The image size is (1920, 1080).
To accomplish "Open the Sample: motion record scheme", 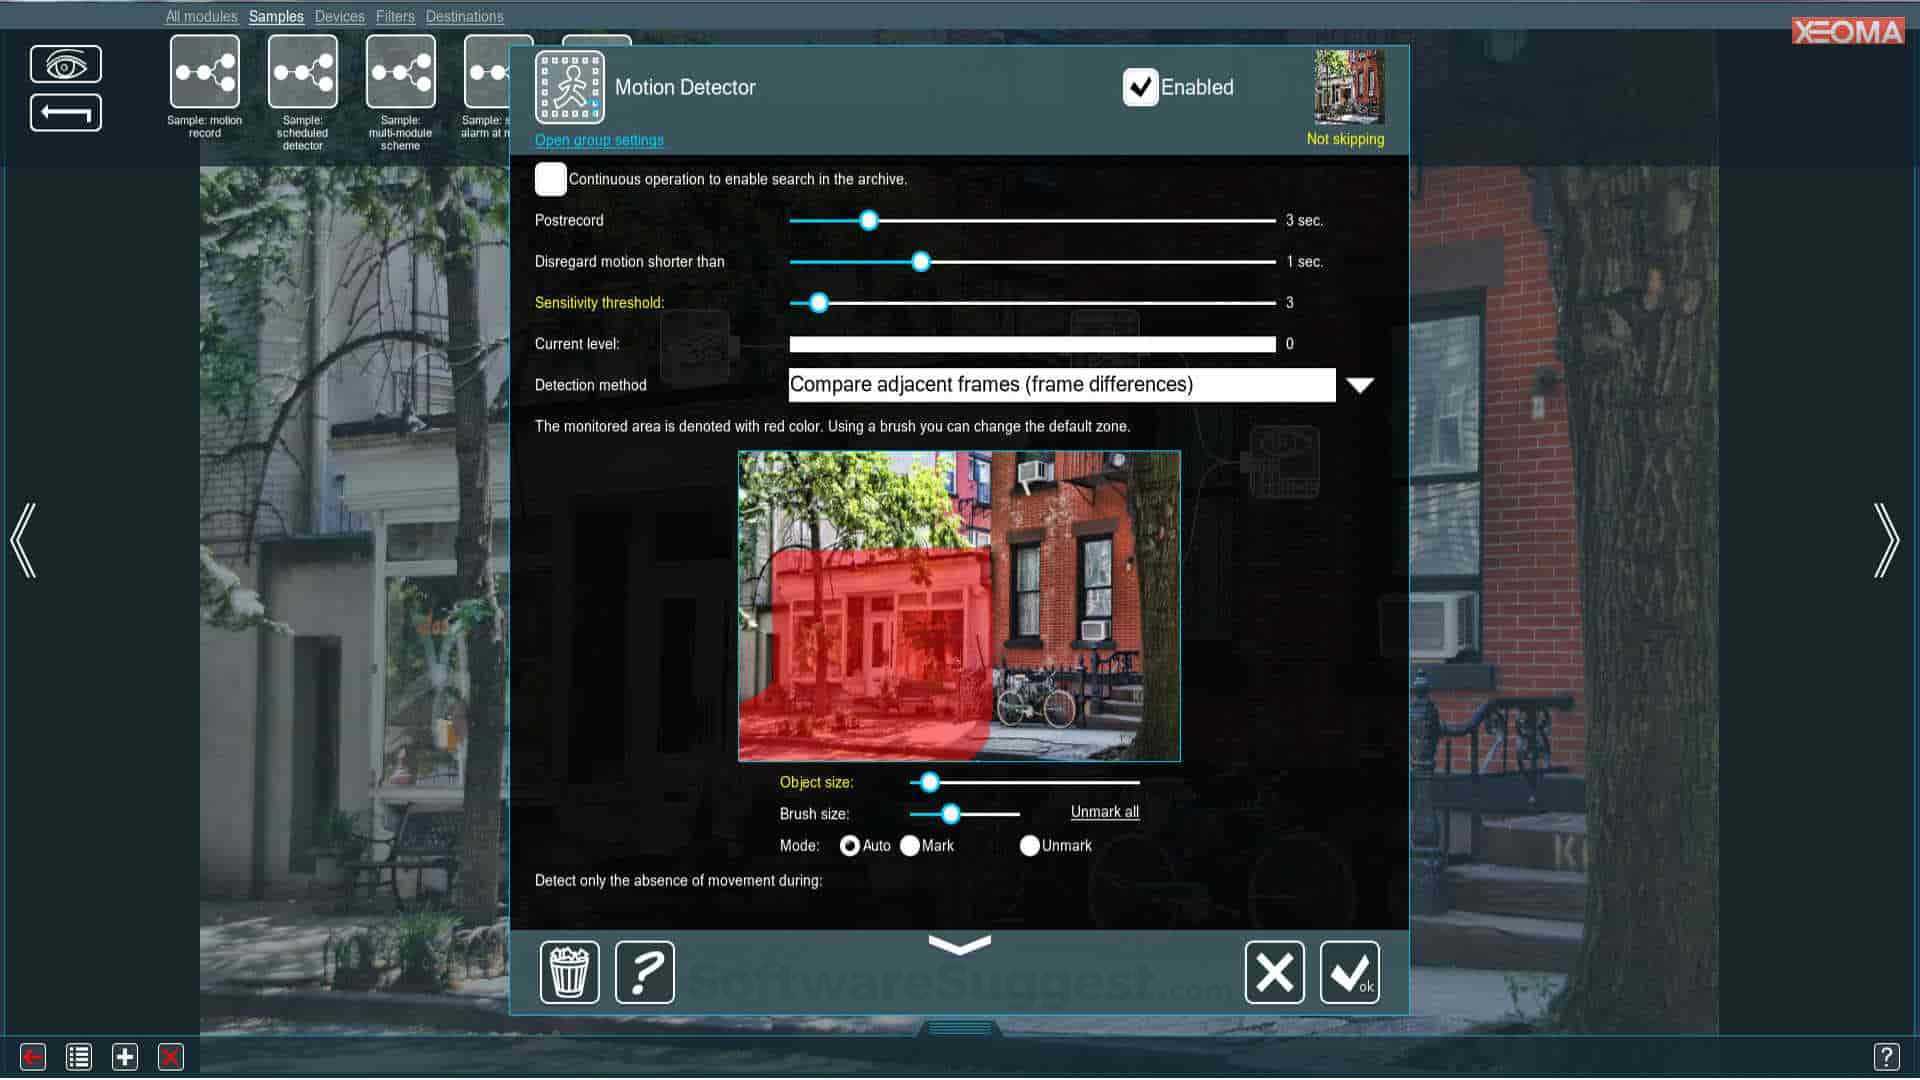I will coord(204,71).
